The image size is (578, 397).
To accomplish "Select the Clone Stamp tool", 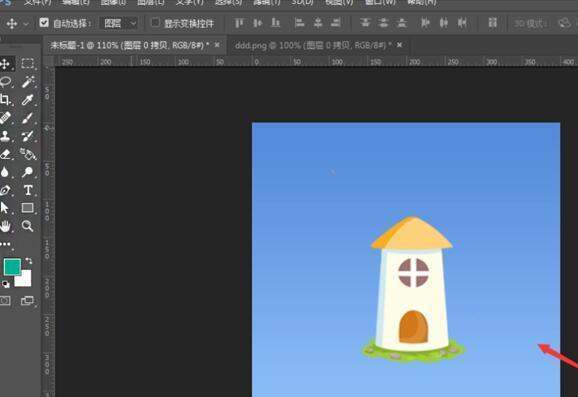I will pyautogui.click(x=5, y=136).
